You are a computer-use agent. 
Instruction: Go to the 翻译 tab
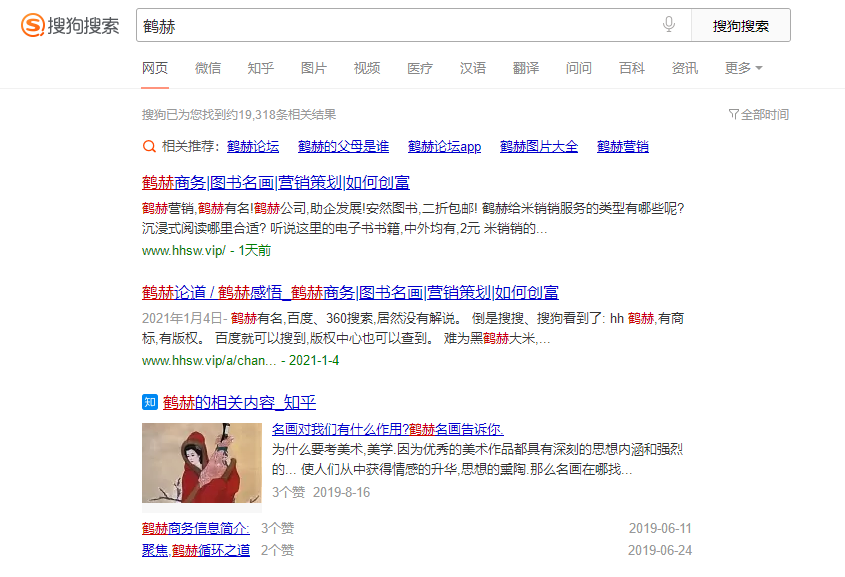(x=526, y=68)
